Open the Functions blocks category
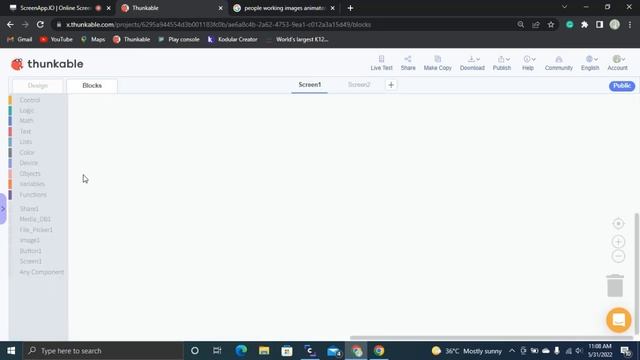 click(x=33, y=195)
